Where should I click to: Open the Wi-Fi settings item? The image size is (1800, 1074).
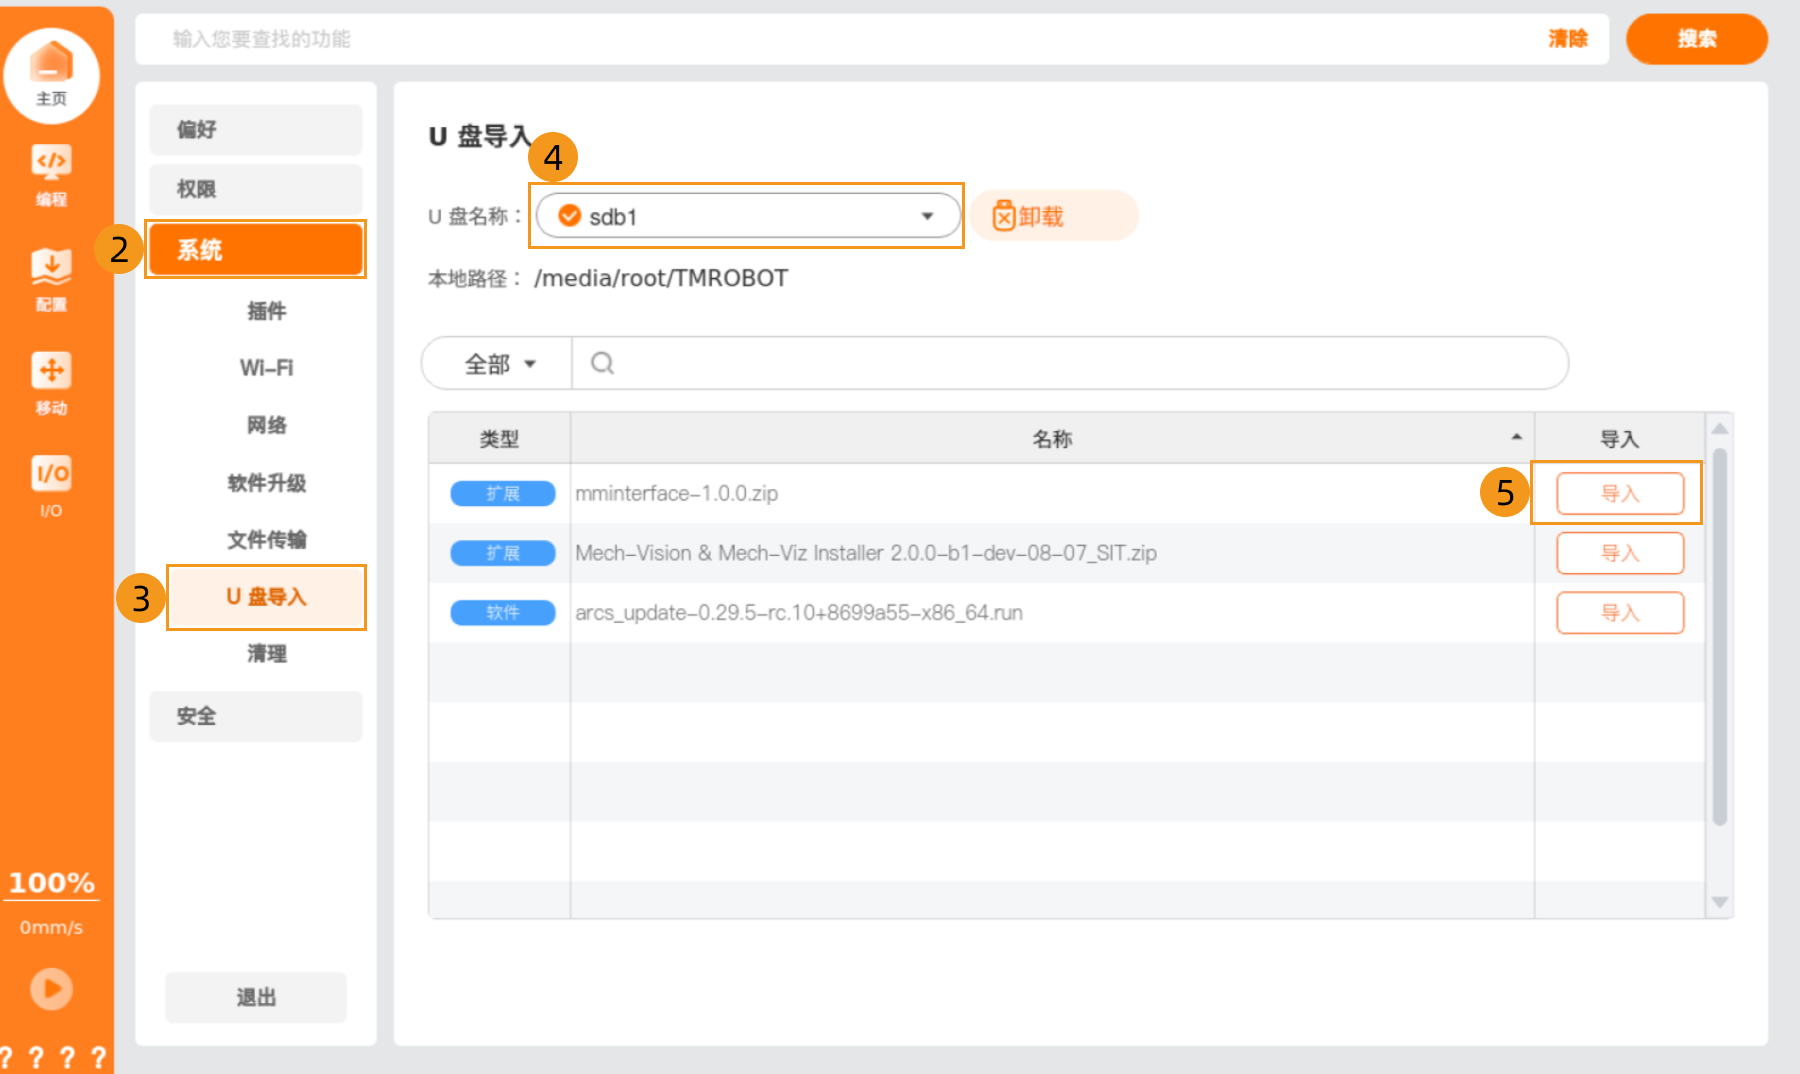(266, 368)
